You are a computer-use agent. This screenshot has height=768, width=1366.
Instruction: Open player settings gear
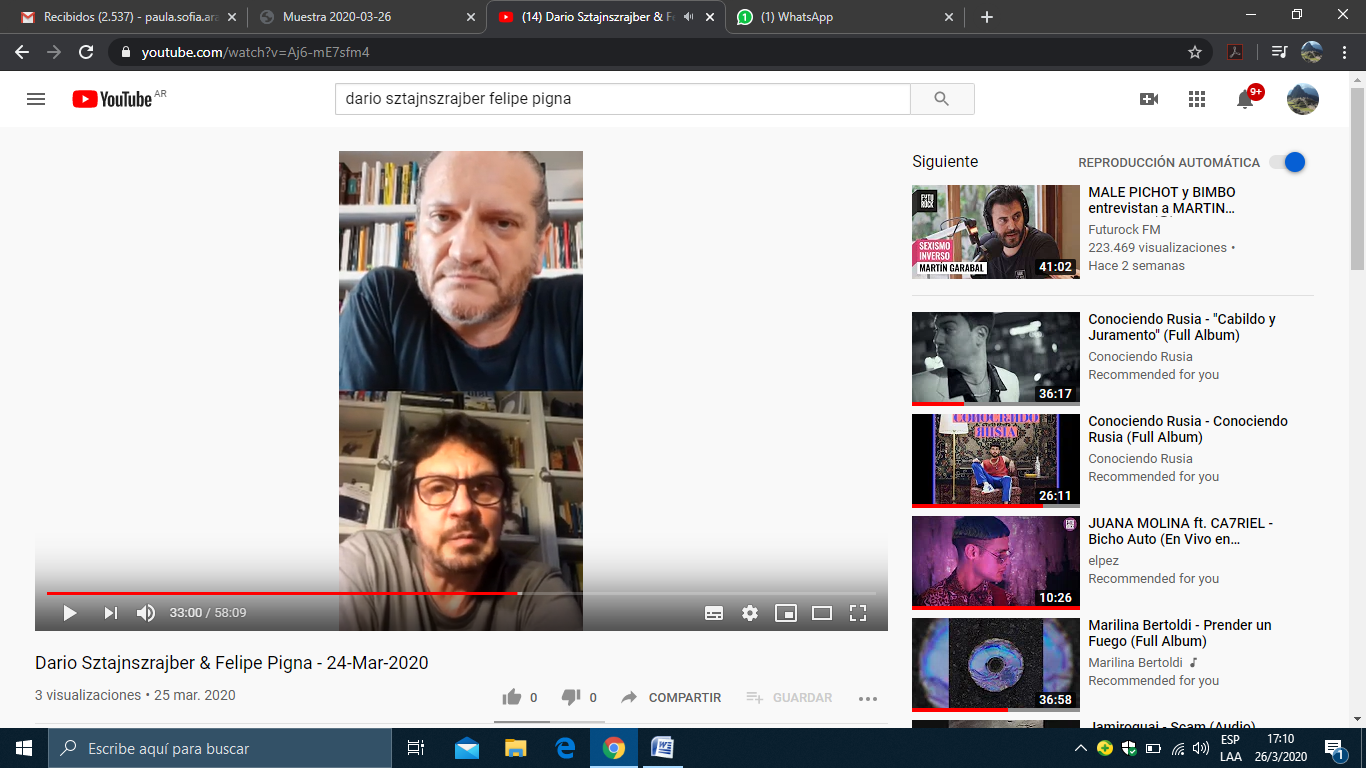(750, 613)
